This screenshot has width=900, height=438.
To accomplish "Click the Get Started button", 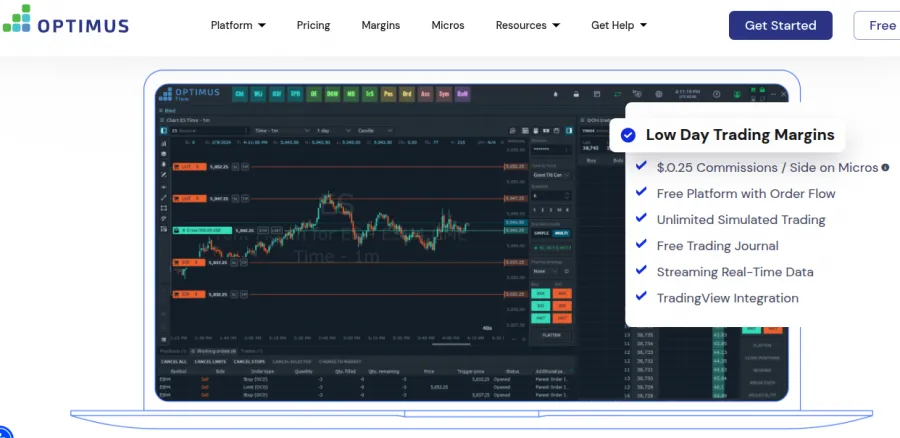I will (781, 25).
